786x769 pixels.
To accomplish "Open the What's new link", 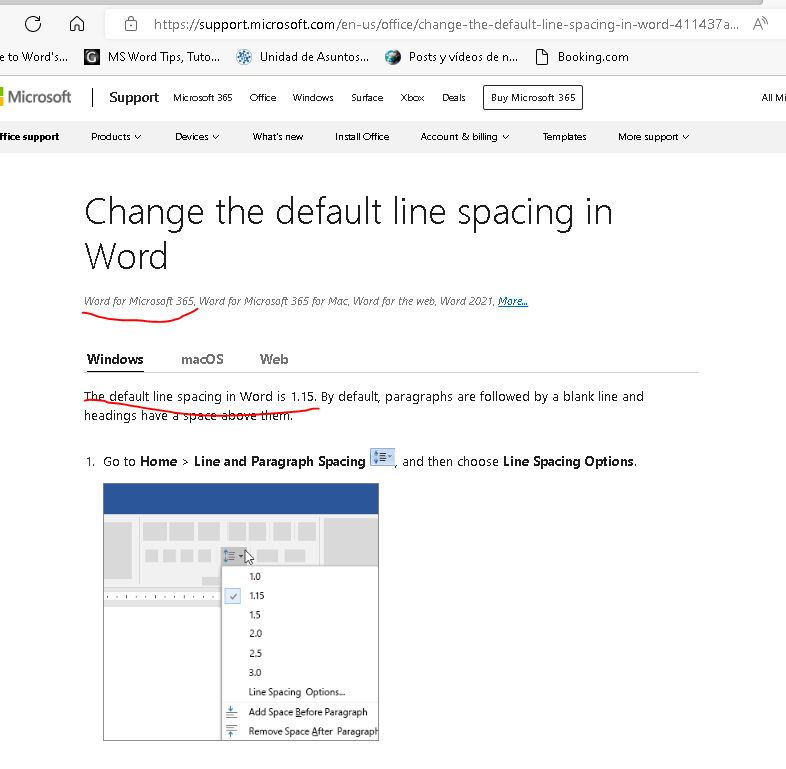I will coord(278,137).
